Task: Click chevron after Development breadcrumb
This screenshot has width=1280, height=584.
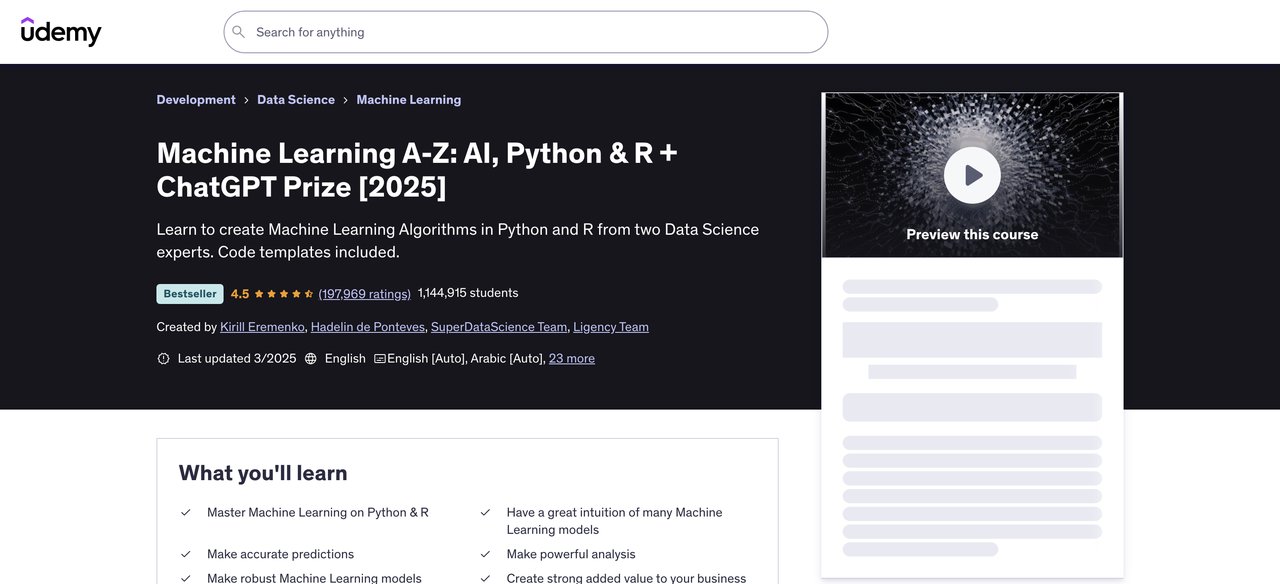Action: click(x=246, y=100)
